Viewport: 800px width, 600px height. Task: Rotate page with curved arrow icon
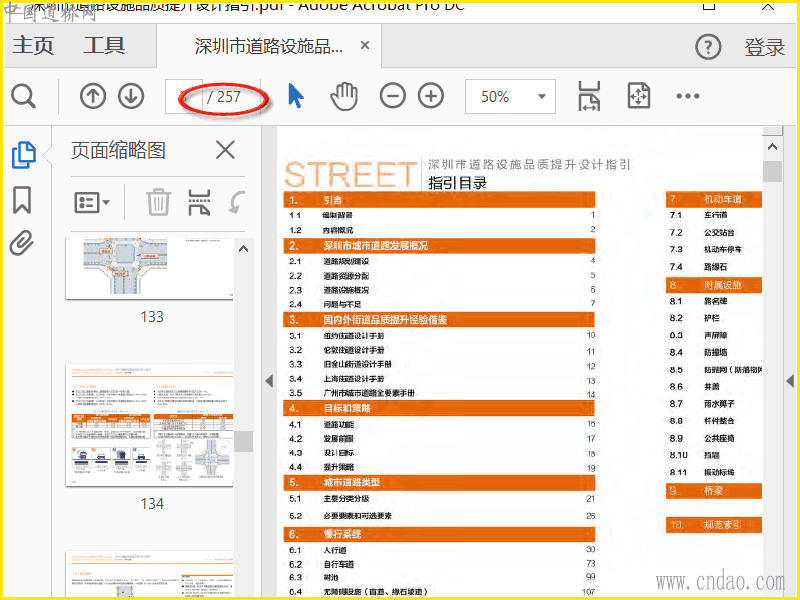(x=237, y=202)
